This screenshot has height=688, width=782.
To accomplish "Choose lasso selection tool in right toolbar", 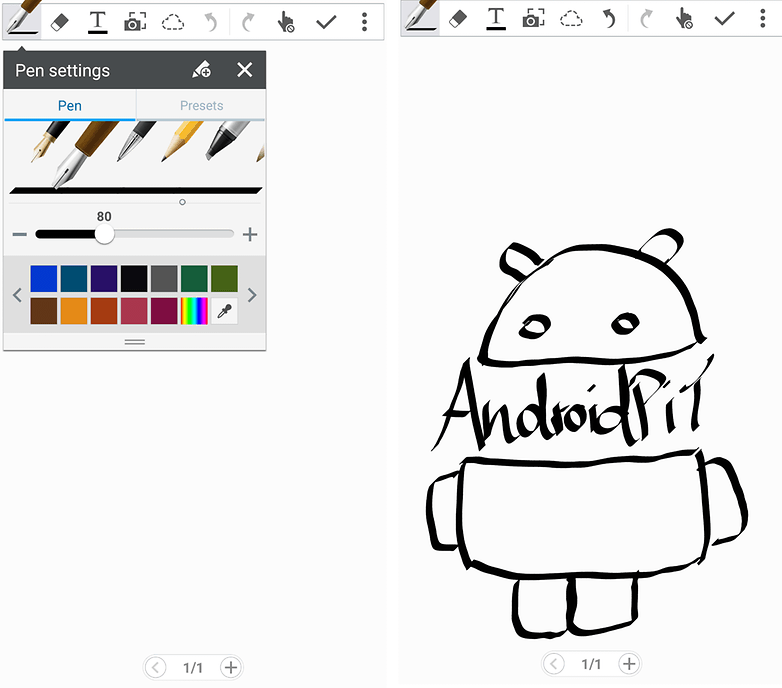I will tap(571, 19).
